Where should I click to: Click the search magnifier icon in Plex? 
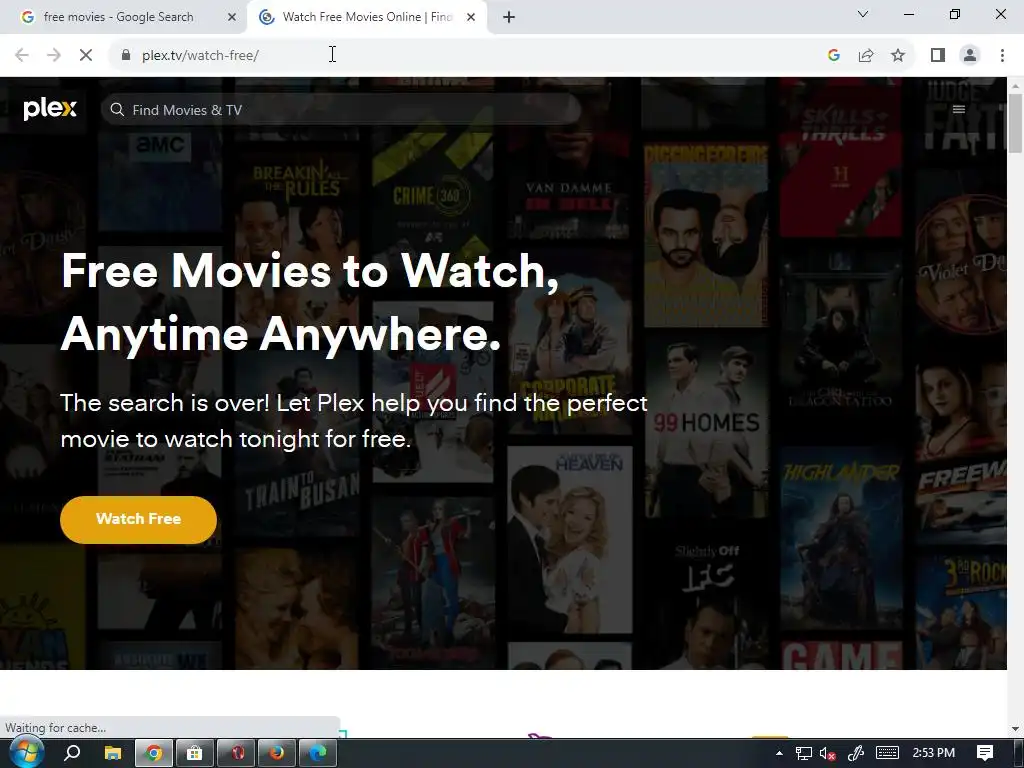pos(117,110)
